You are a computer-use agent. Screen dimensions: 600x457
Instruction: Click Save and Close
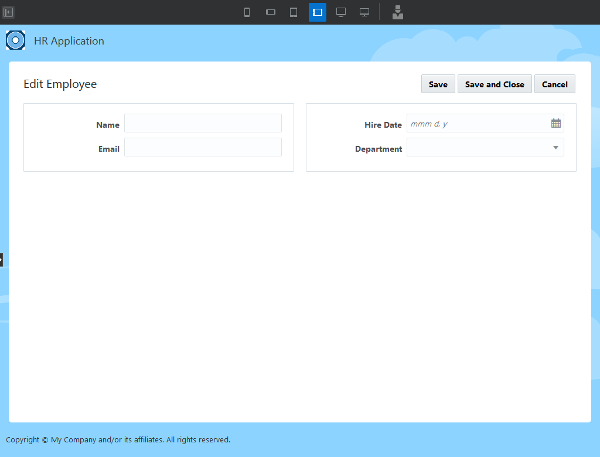pos(494,84)
